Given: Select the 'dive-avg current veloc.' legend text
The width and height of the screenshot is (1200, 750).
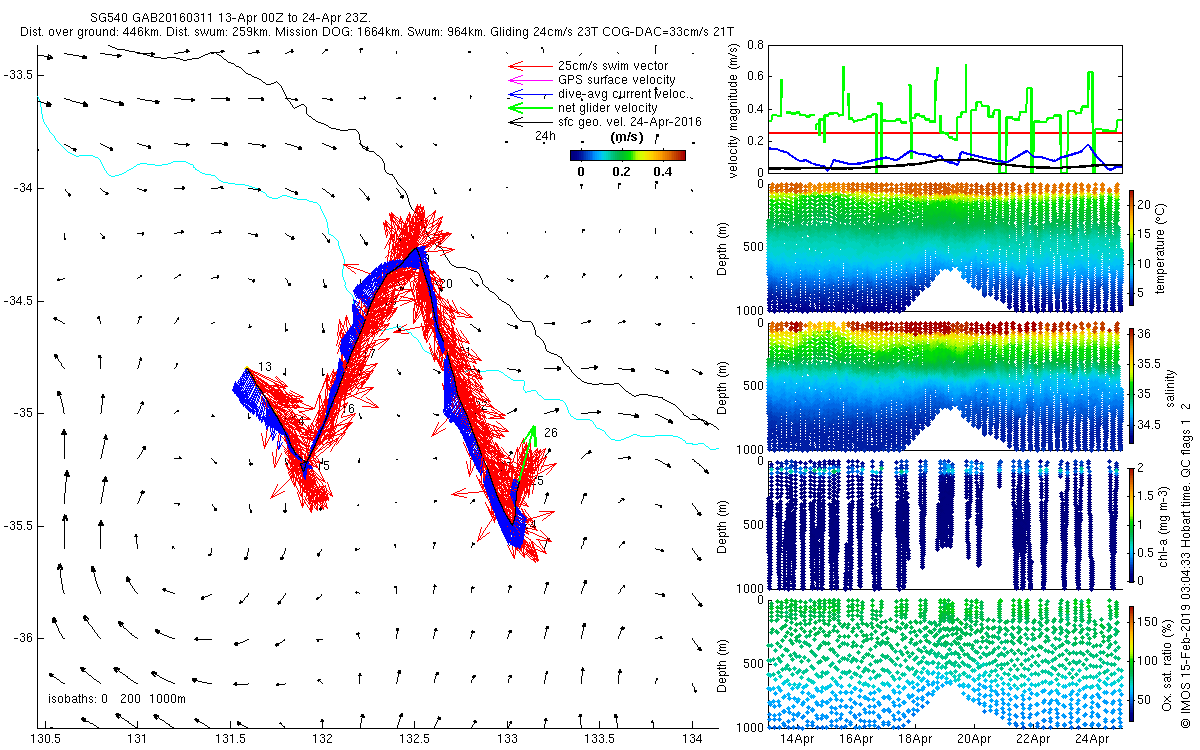Looking at the screenshot, I should (x=624, y=94).
